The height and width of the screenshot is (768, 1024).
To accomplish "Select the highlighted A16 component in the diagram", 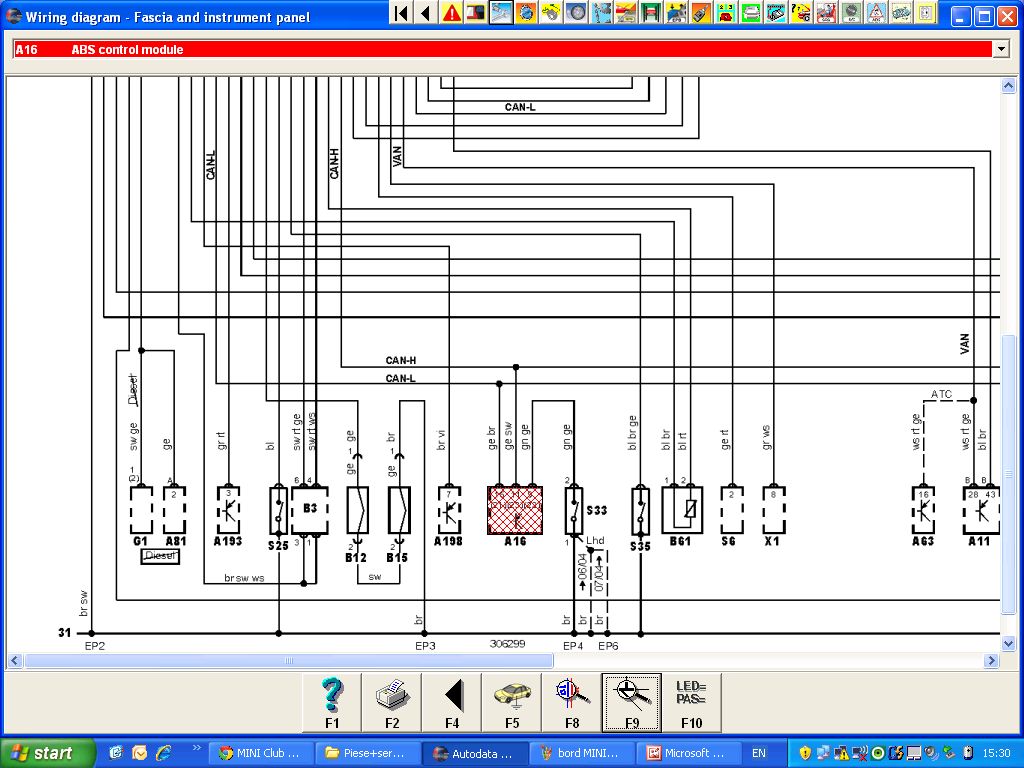I will 515,511.
